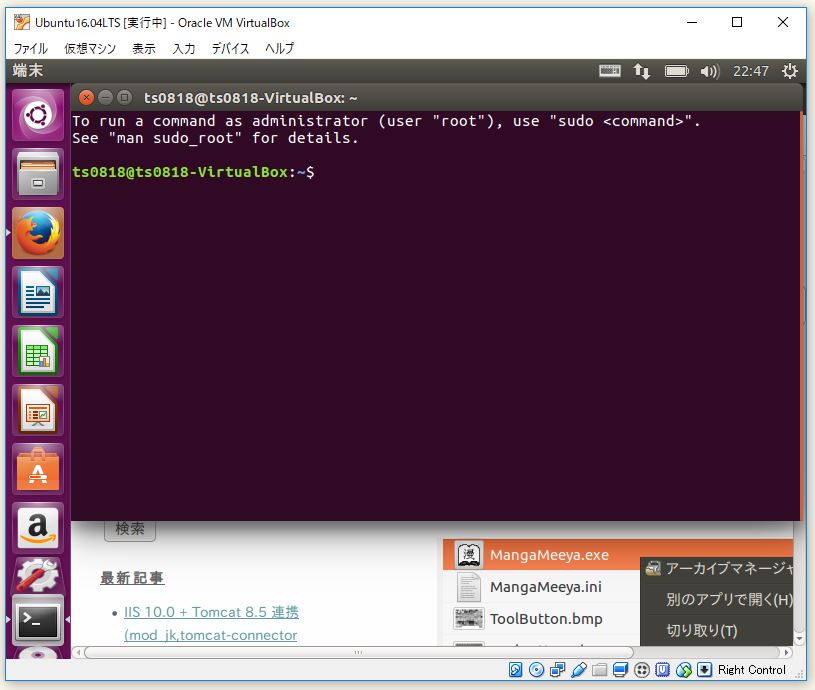This screenshot has height=690, width=815.
Task: Open System Settings gear-and-wrench icon
Action: [x=38, y=575]
